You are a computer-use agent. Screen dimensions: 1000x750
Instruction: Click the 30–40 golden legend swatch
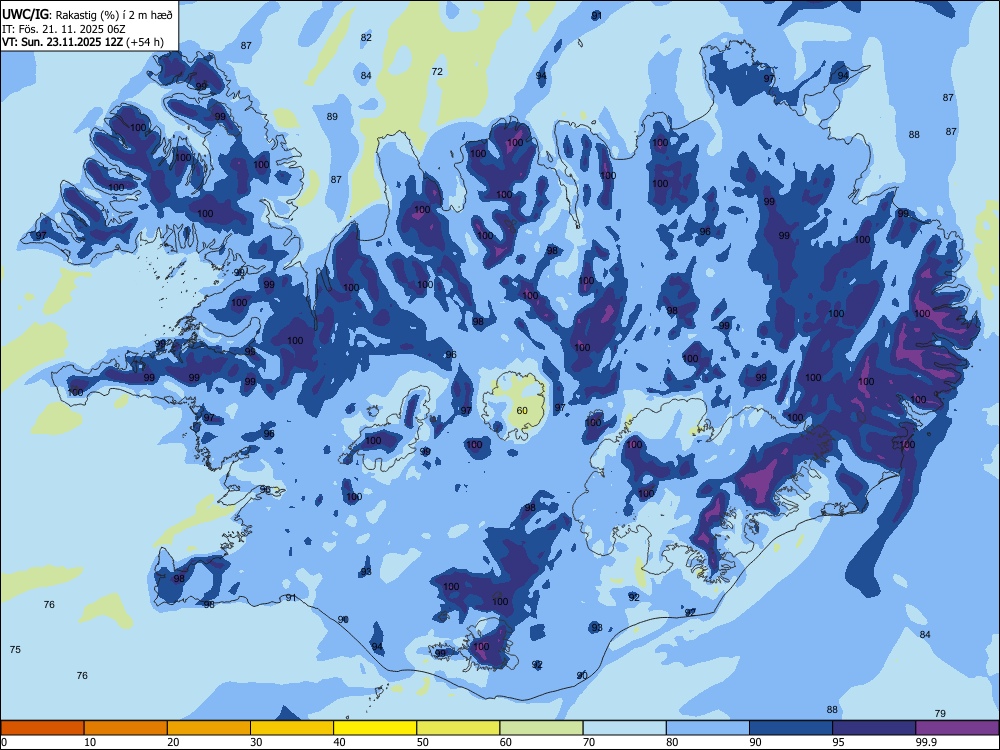292,728
